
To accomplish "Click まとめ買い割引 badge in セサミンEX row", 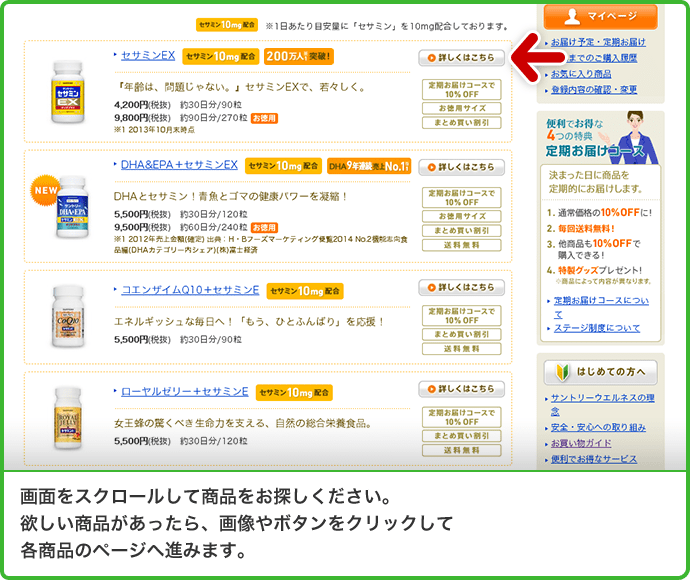I will coord(462,123).
